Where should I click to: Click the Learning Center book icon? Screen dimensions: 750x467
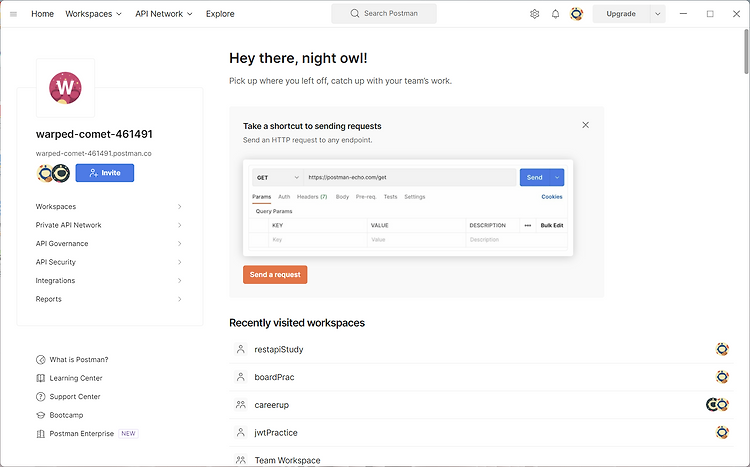click(x=41, y=378)
